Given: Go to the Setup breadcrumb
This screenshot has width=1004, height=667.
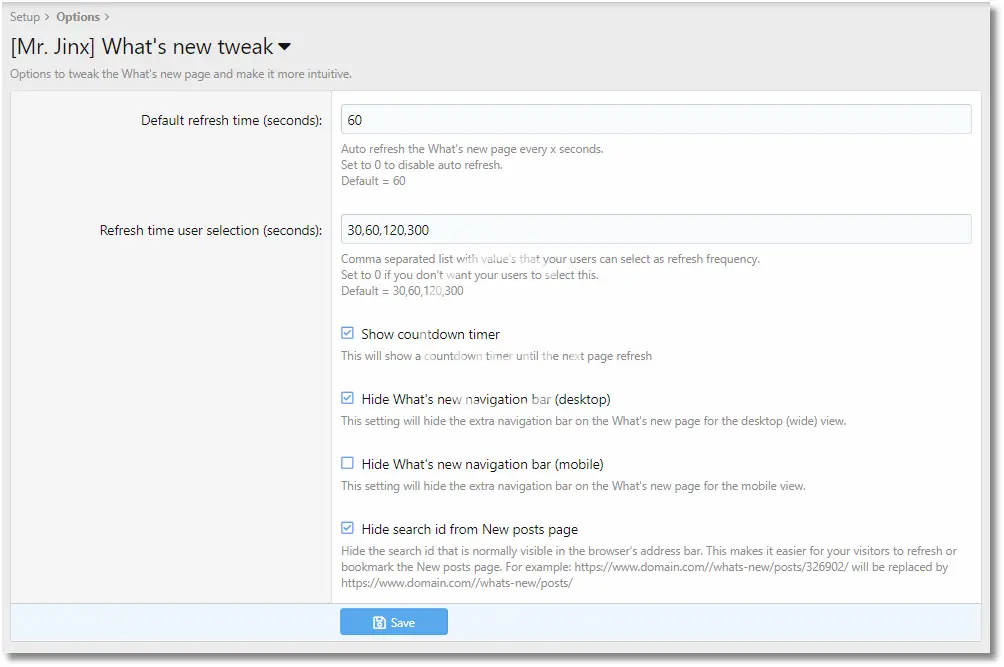Looking at the screenshot, I should (x=25, y=17).
